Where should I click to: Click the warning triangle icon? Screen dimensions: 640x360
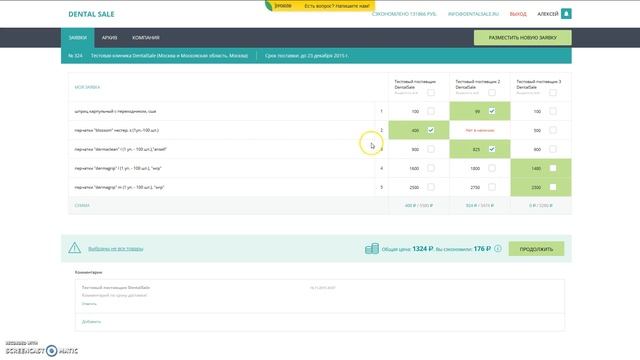point(74,248)
